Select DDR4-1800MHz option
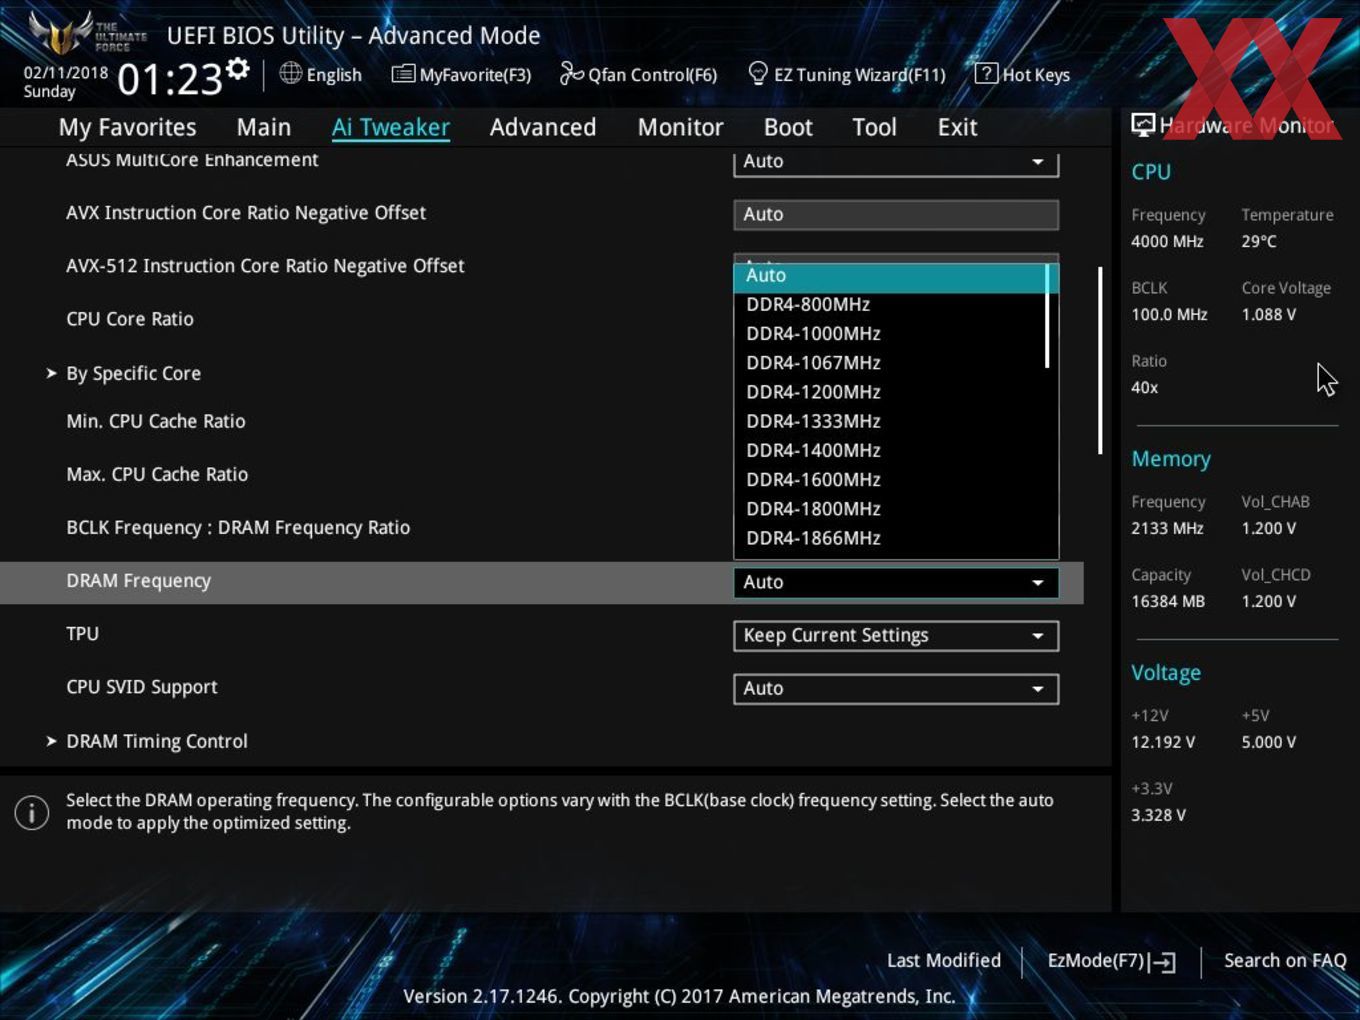The height and width of the screenshot is (1020, 1360). click(x=889, y=508)
